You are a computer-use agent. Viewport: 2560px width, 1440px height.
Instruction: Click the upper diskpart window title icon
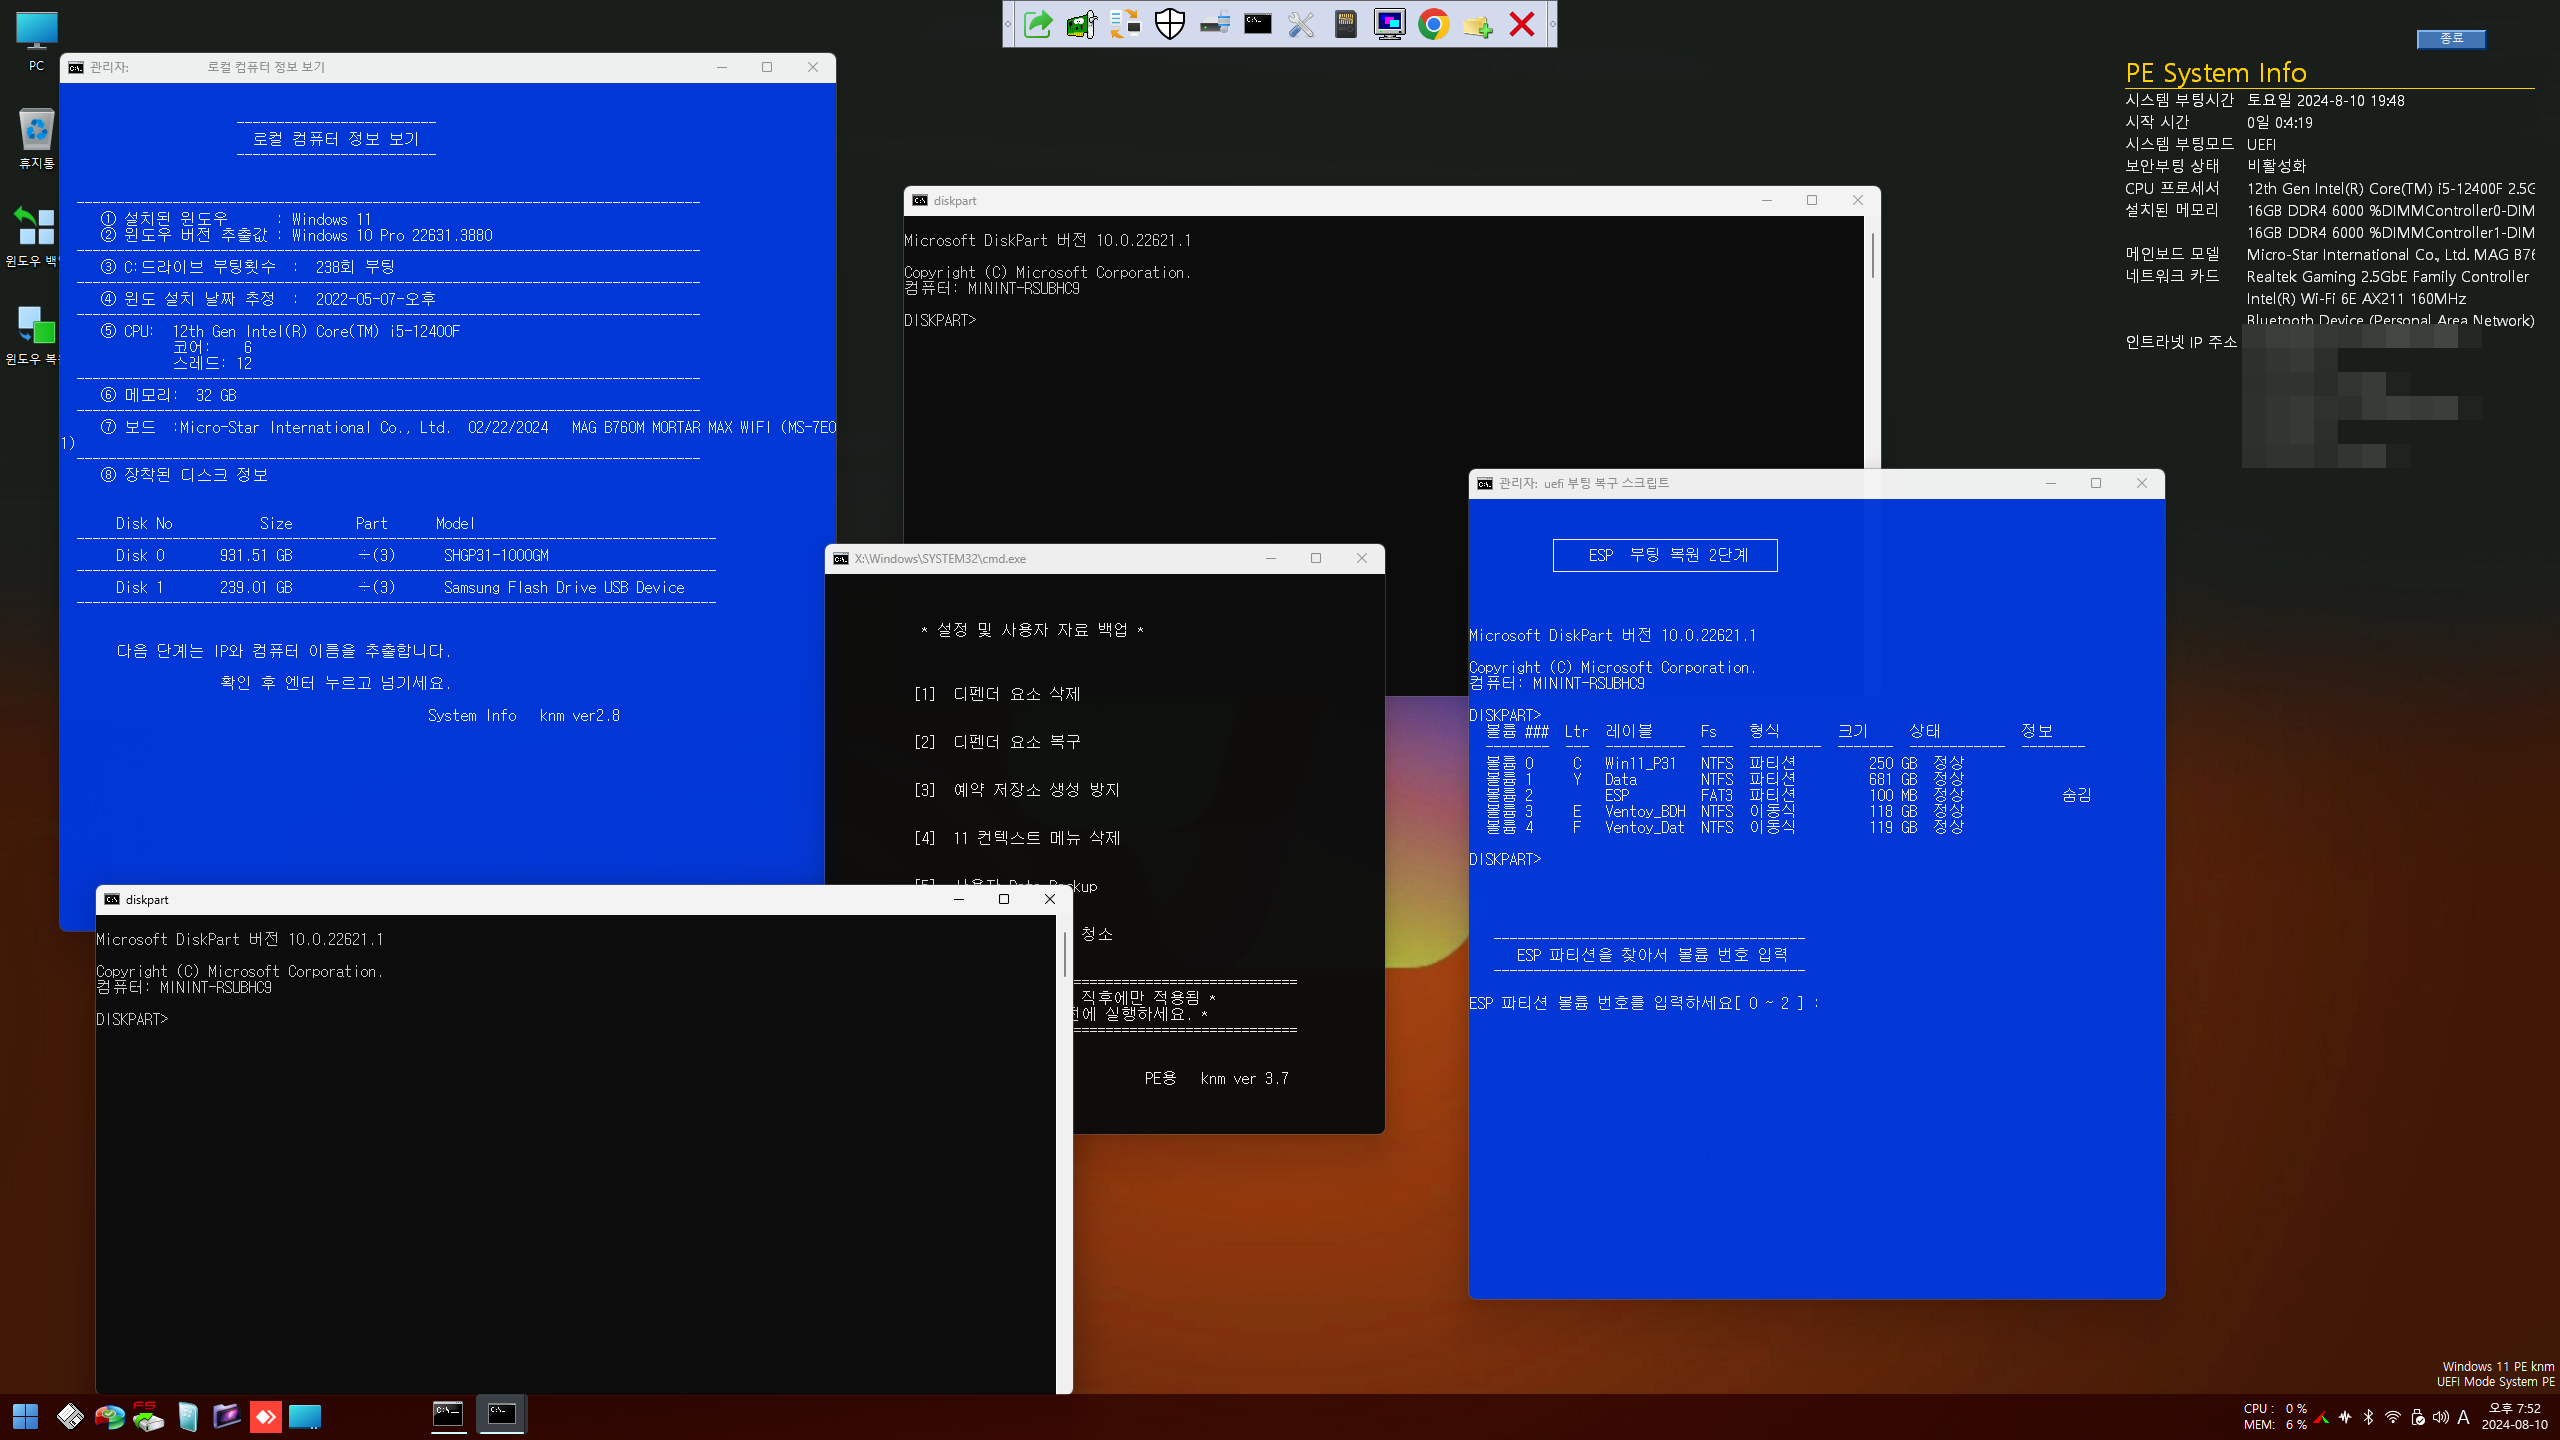pyautogui.click(x=920, y=201)
